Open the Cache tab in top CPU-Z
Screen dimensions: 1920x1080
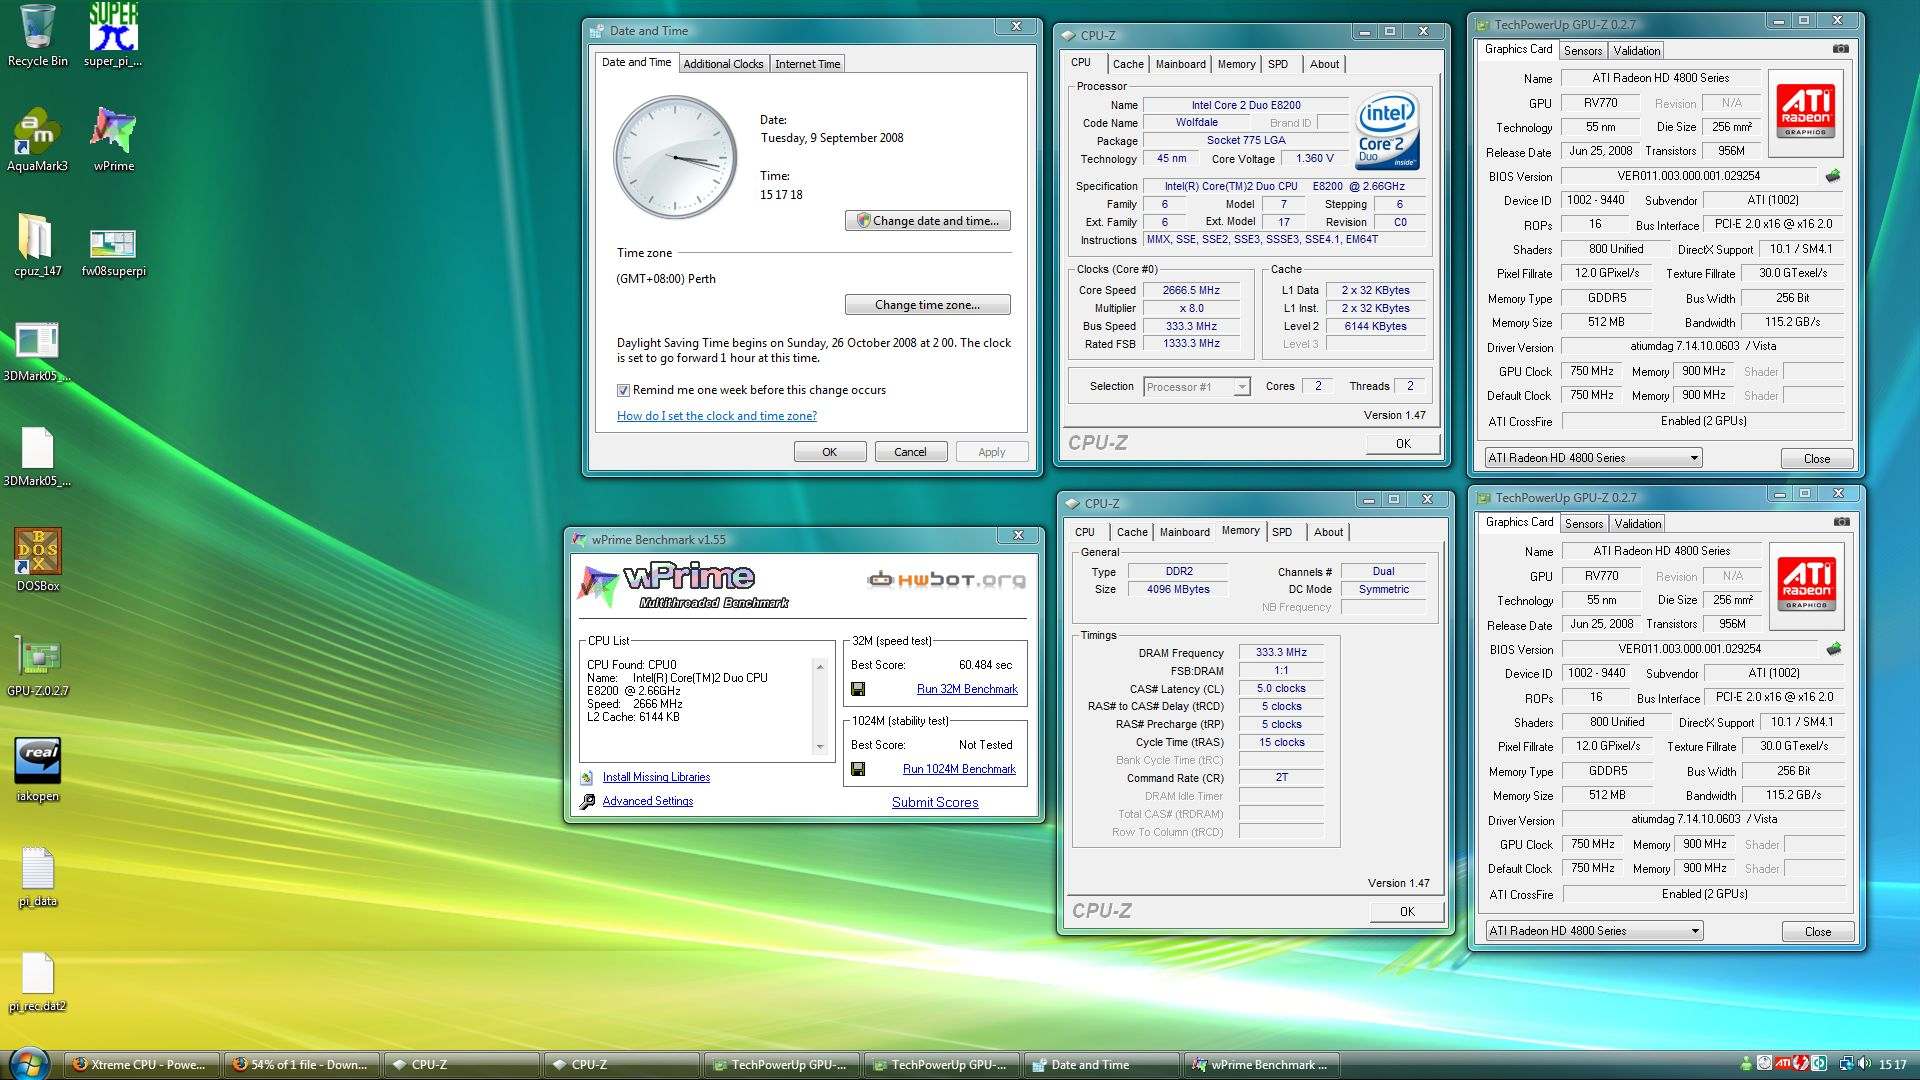point(1128,64)
